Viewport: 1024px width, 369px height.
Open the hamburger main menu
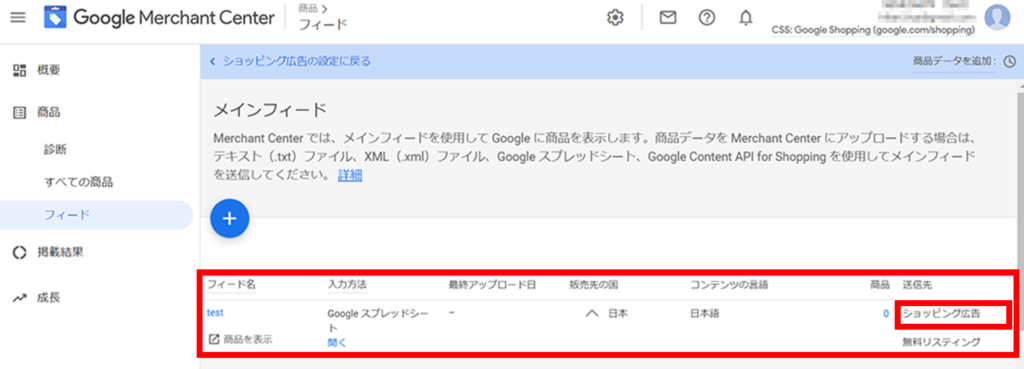click(x=18, y=18)
